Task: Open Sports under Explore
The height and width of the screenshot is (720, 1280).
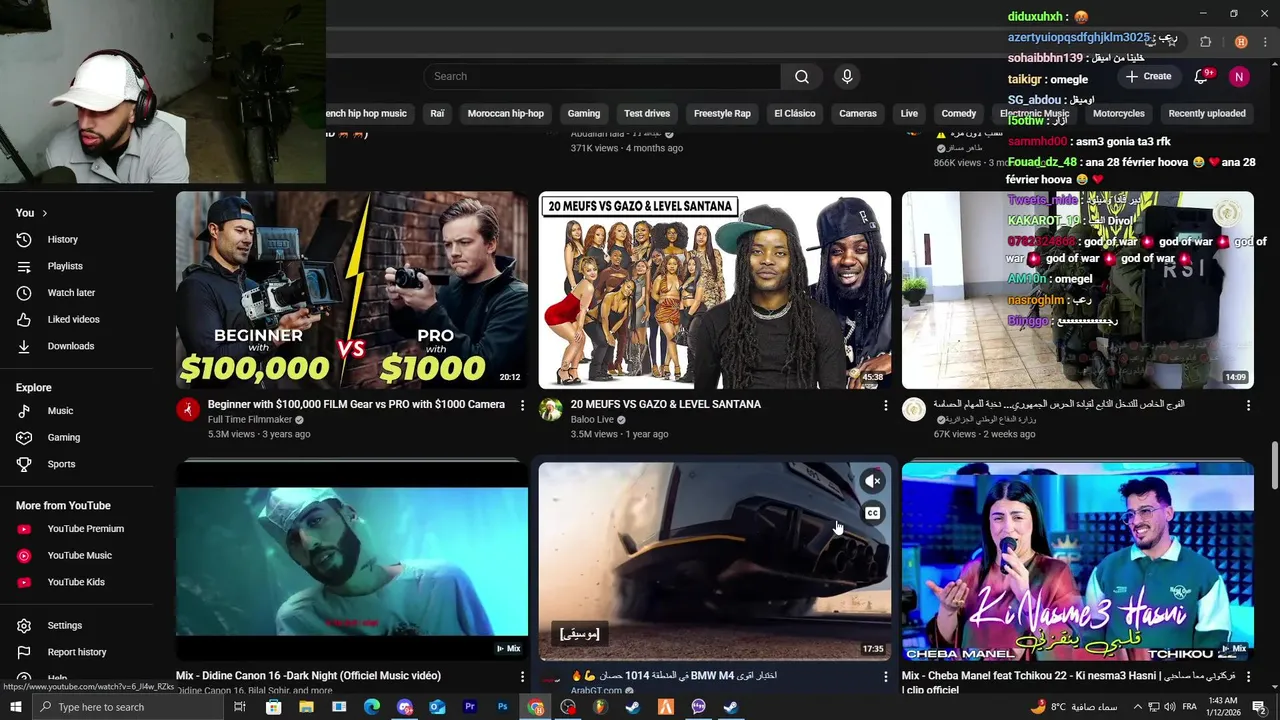Action: [61, 464]
